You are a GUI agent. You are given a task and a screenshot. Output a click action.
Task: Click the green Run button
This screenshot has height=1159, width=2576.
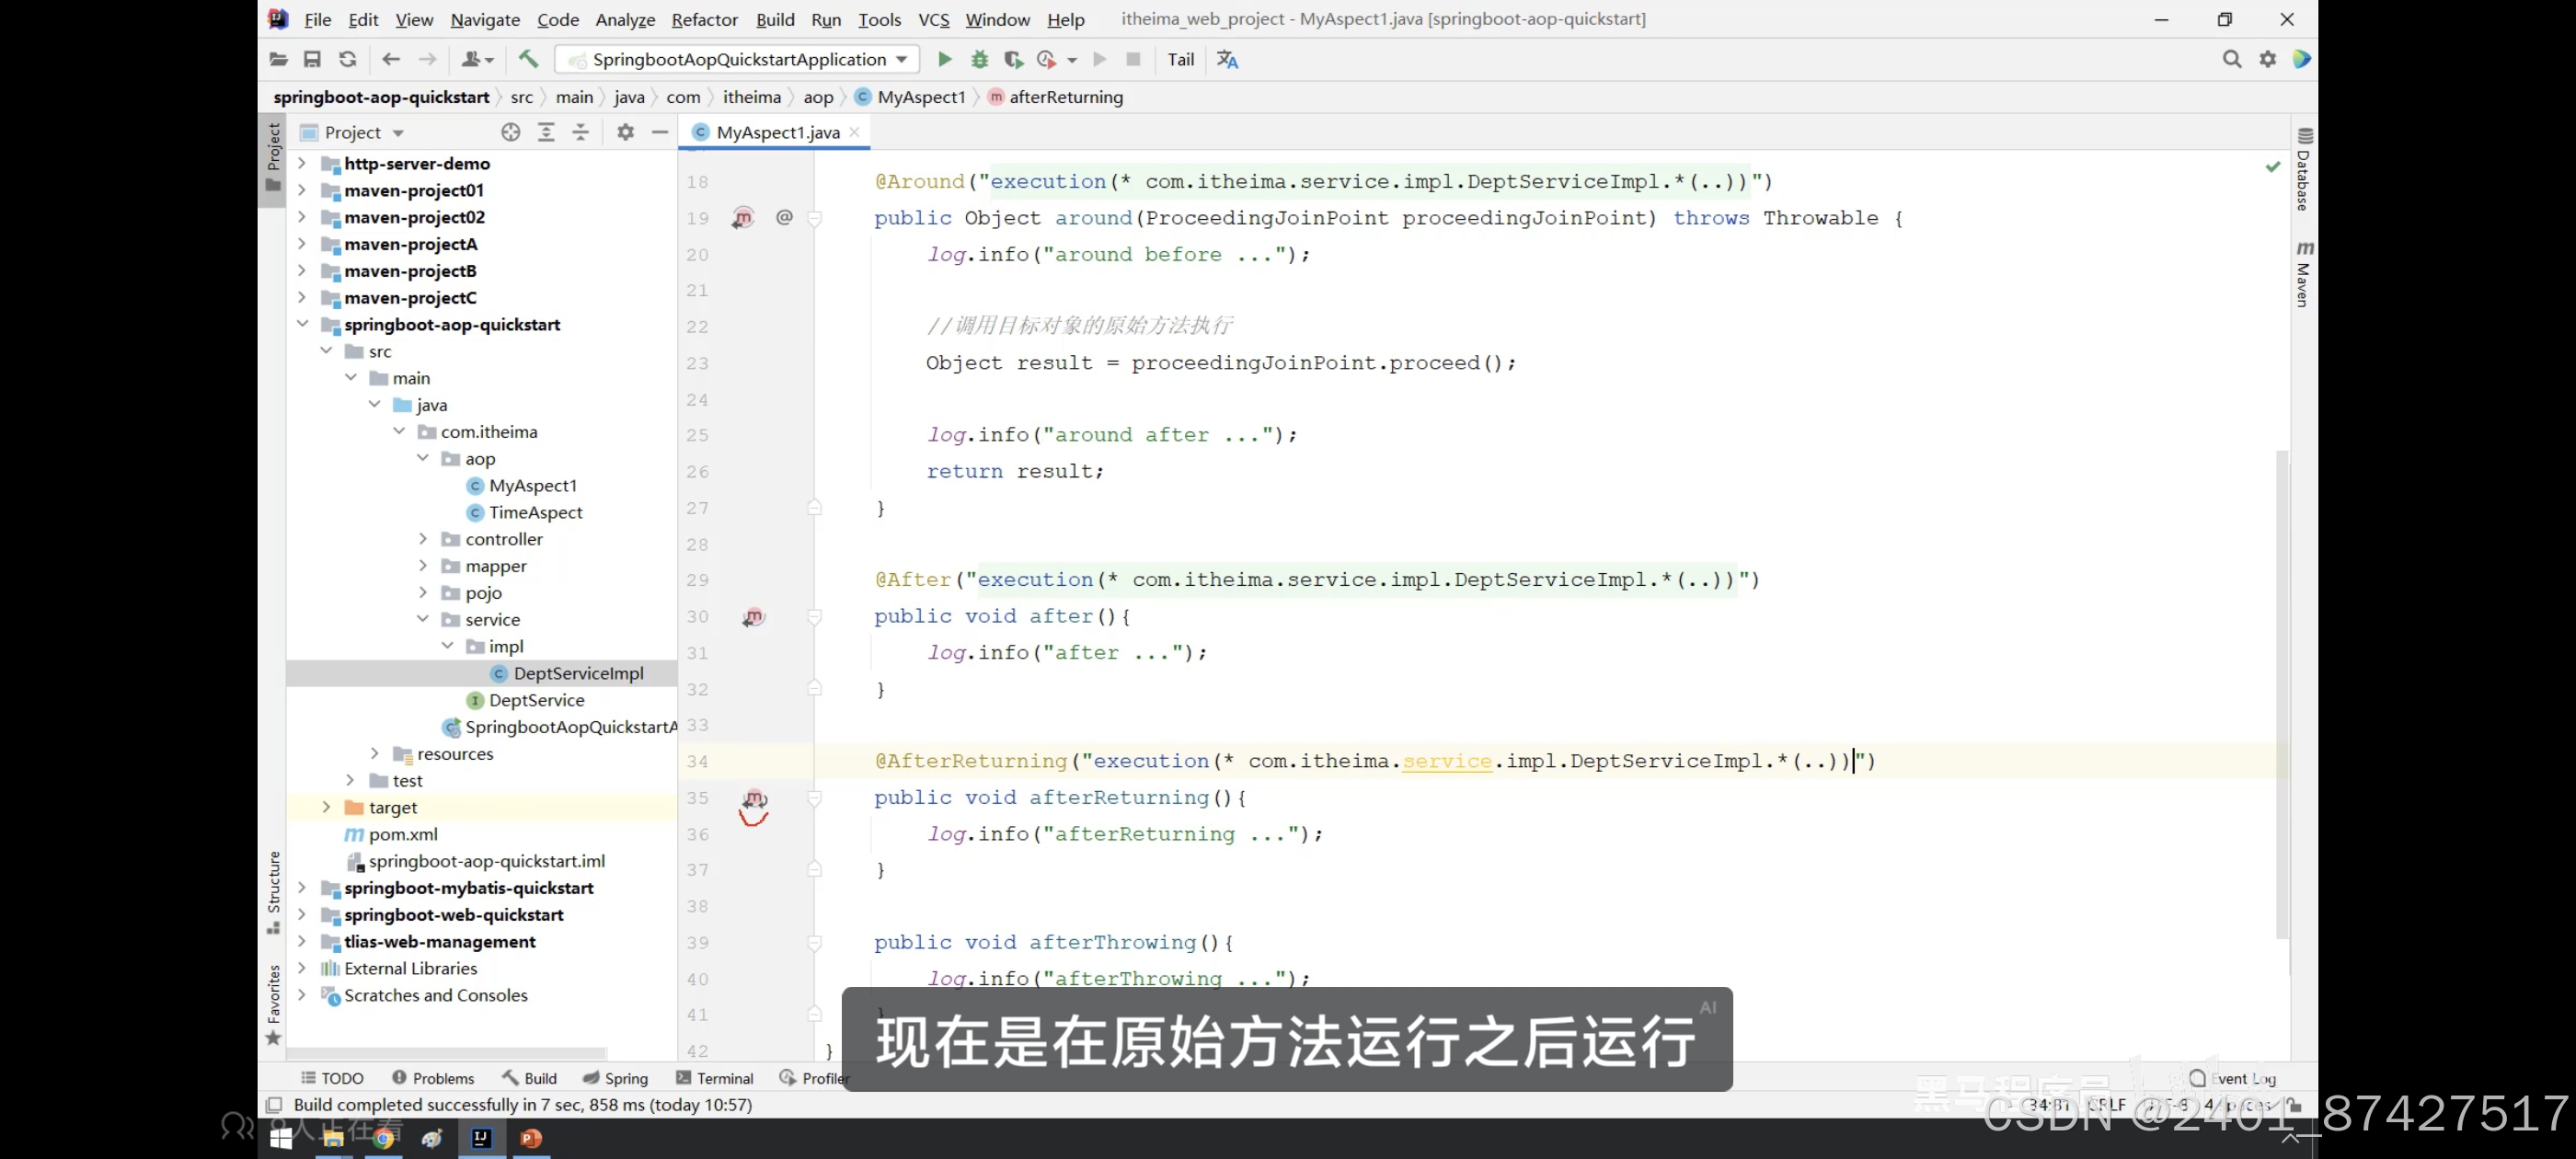[x=944, y=60]
